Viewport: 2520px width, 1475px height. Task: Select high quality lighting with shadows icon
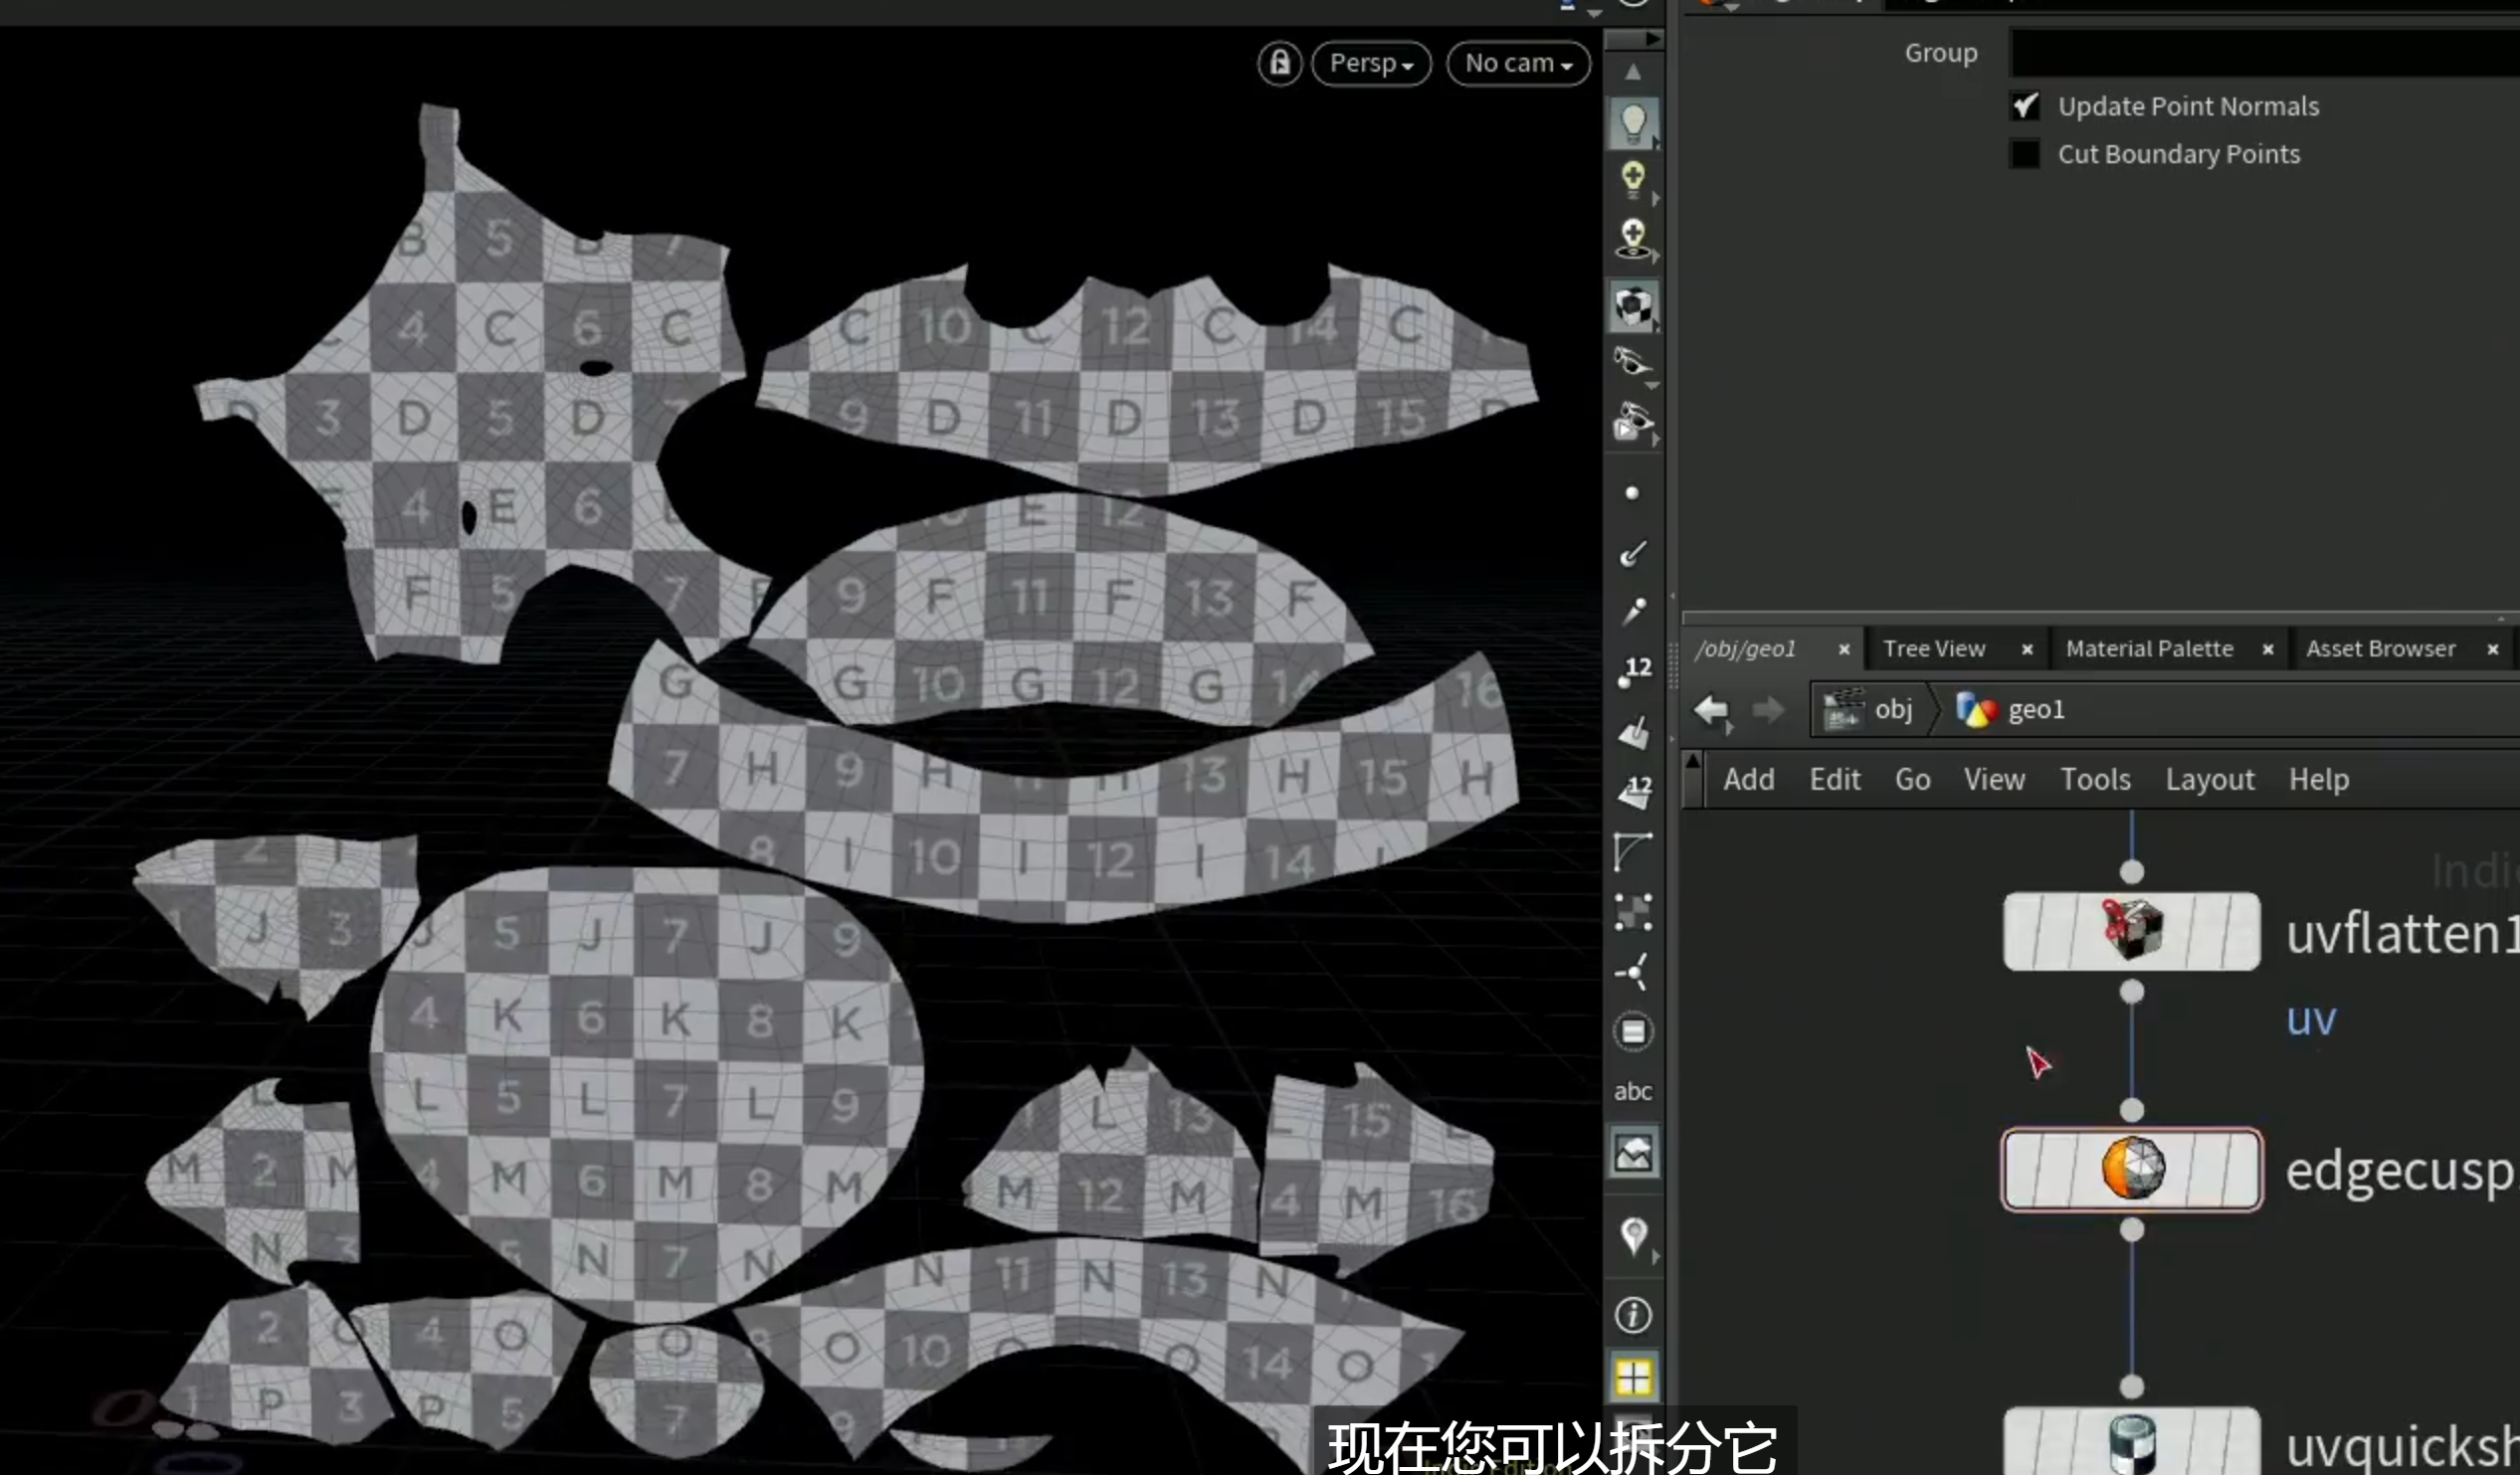(x=1633, y=240)
